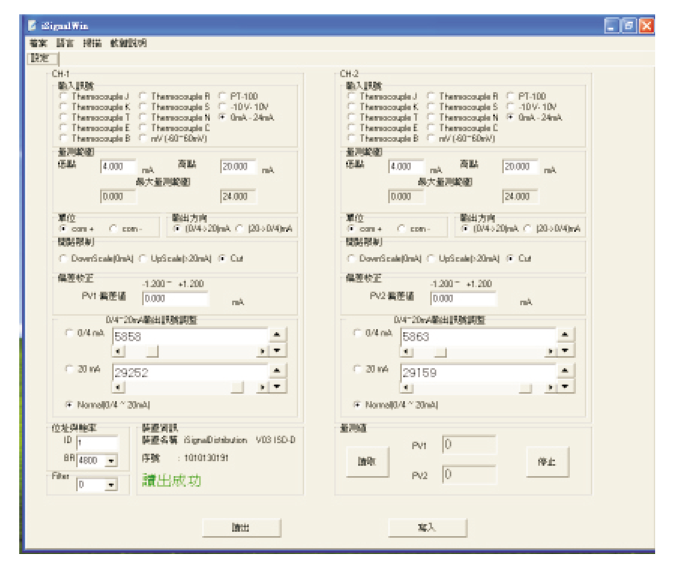Click the CH-2 20 mA value field 29159
The image size is (679, 577).
coord(478,373)
